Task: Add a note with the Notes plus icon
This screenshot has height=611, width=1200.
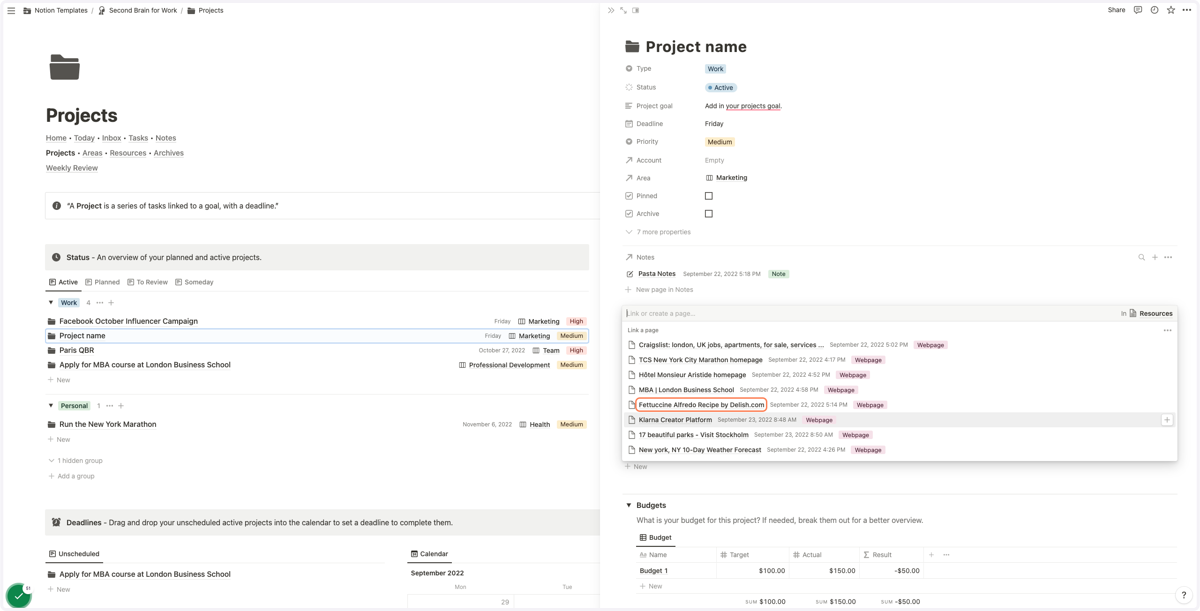Action: coord(1155,257)
